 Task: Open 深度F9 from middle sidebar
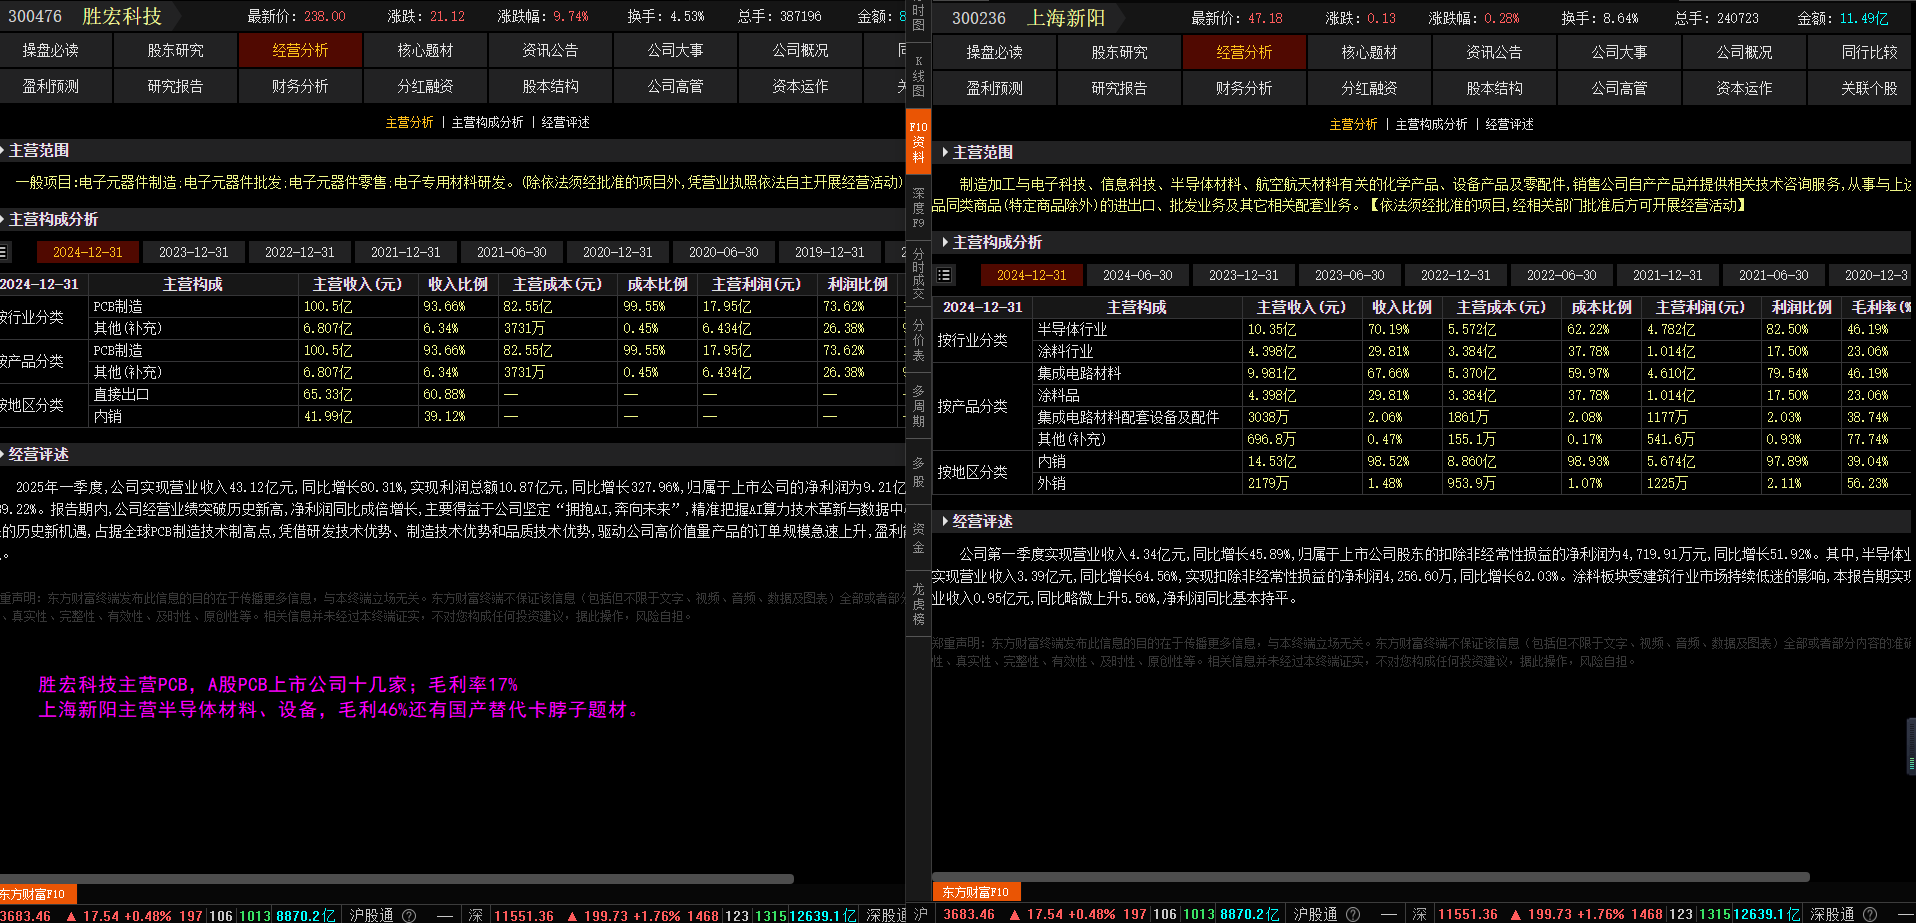[x=918, y=207]
